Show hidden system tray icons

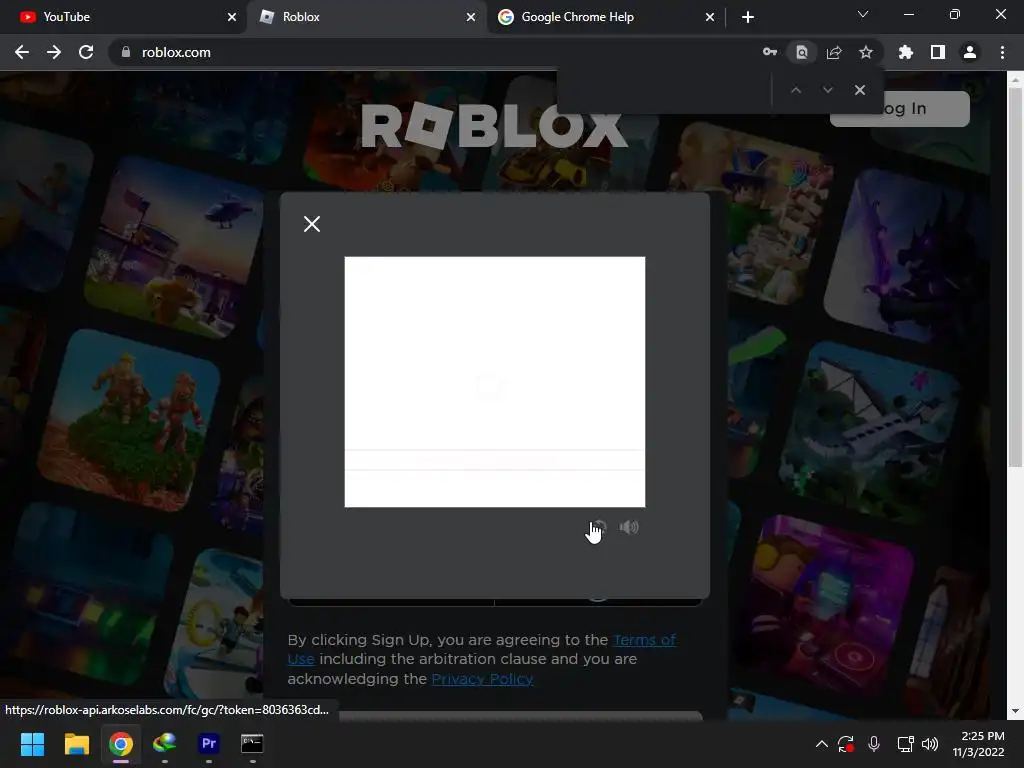pyautogui.click(x=822, y=744)
